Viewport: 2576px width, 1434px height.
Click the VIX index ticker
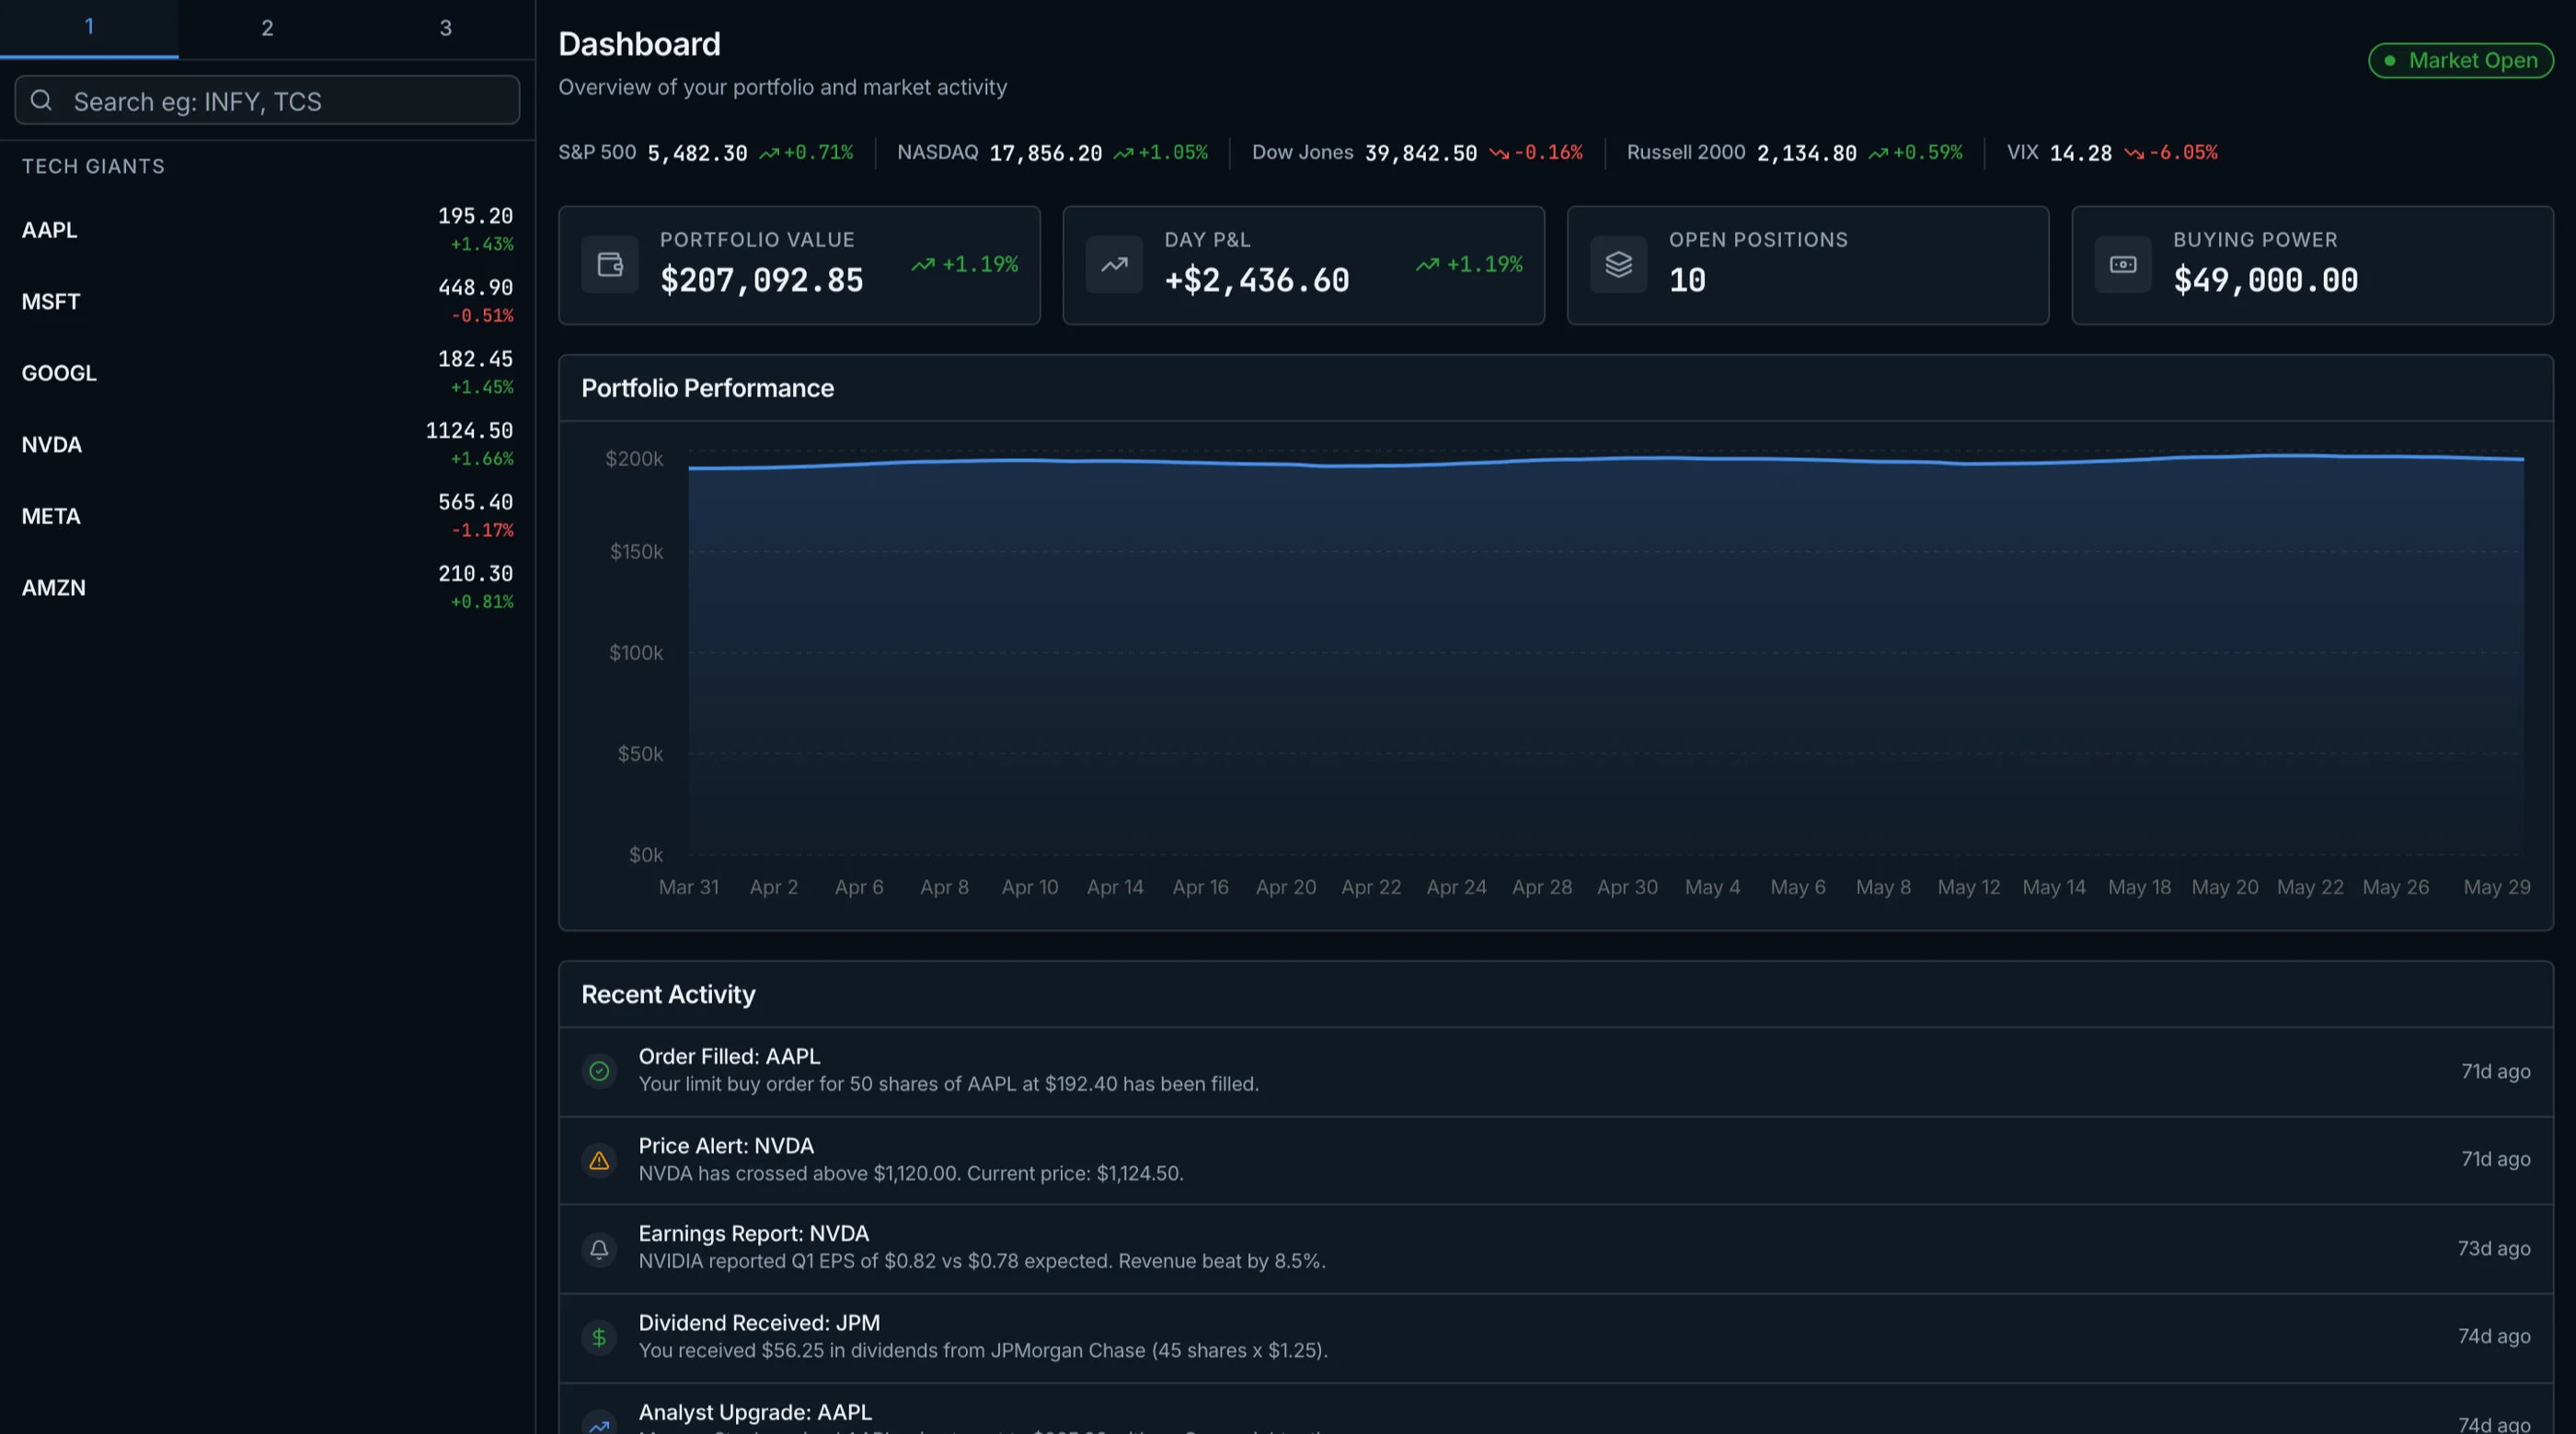point(2112,152)
